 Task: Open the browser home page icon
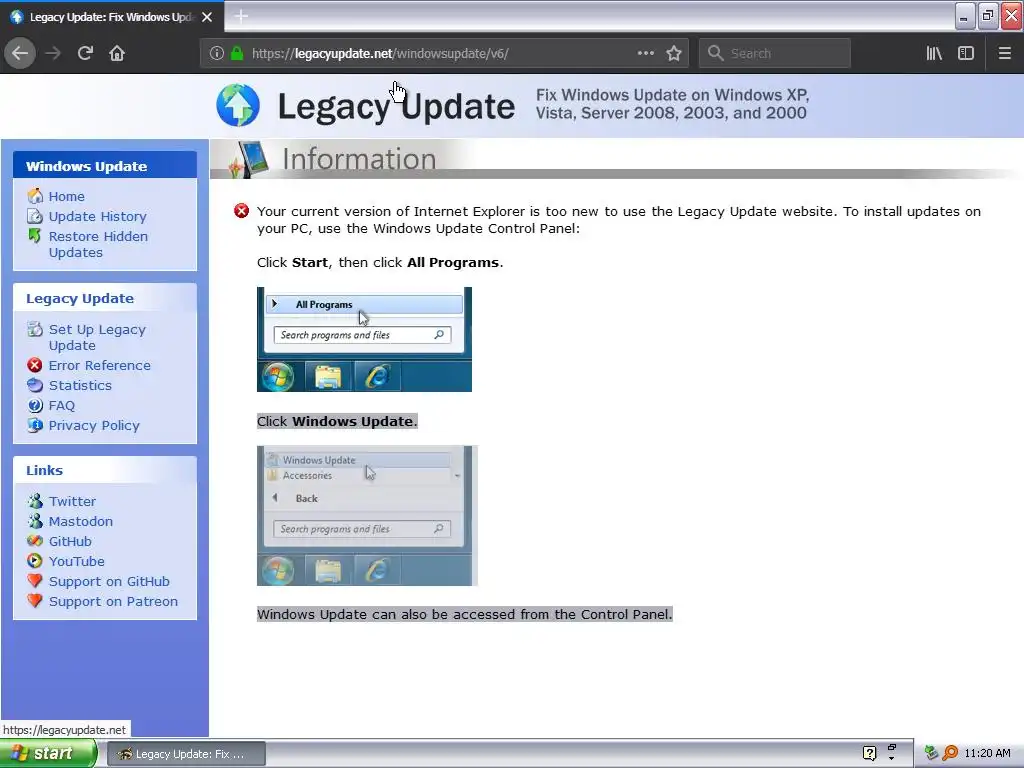coord(117,54)
